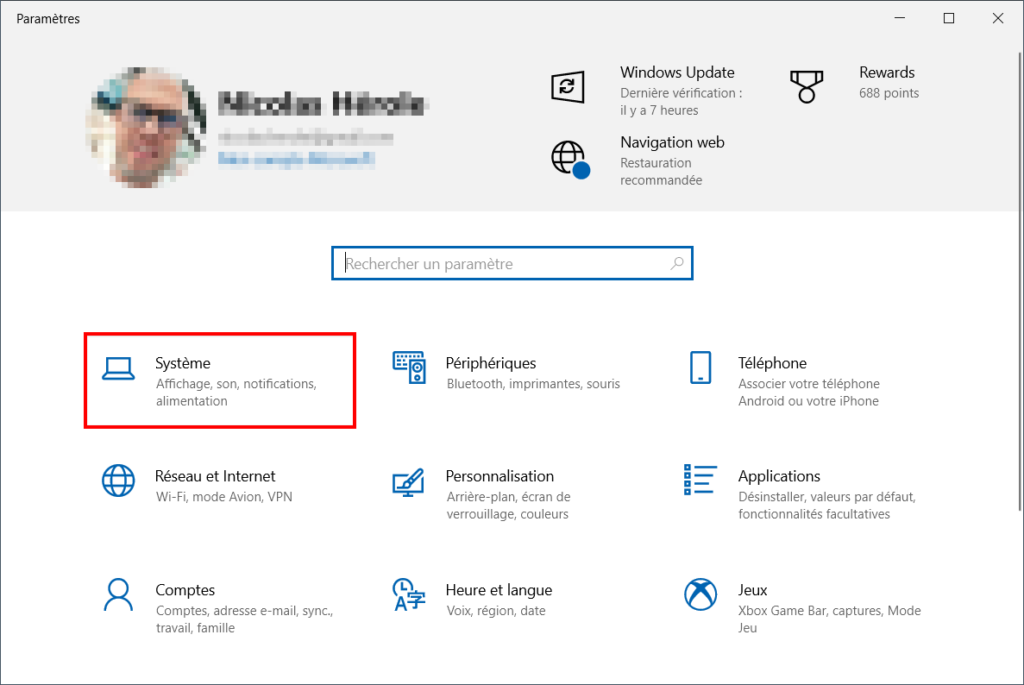Open the Jeux Xbox icon
Image resolution: width=1024 pixels, height=685 pixels.
point(700,594)
